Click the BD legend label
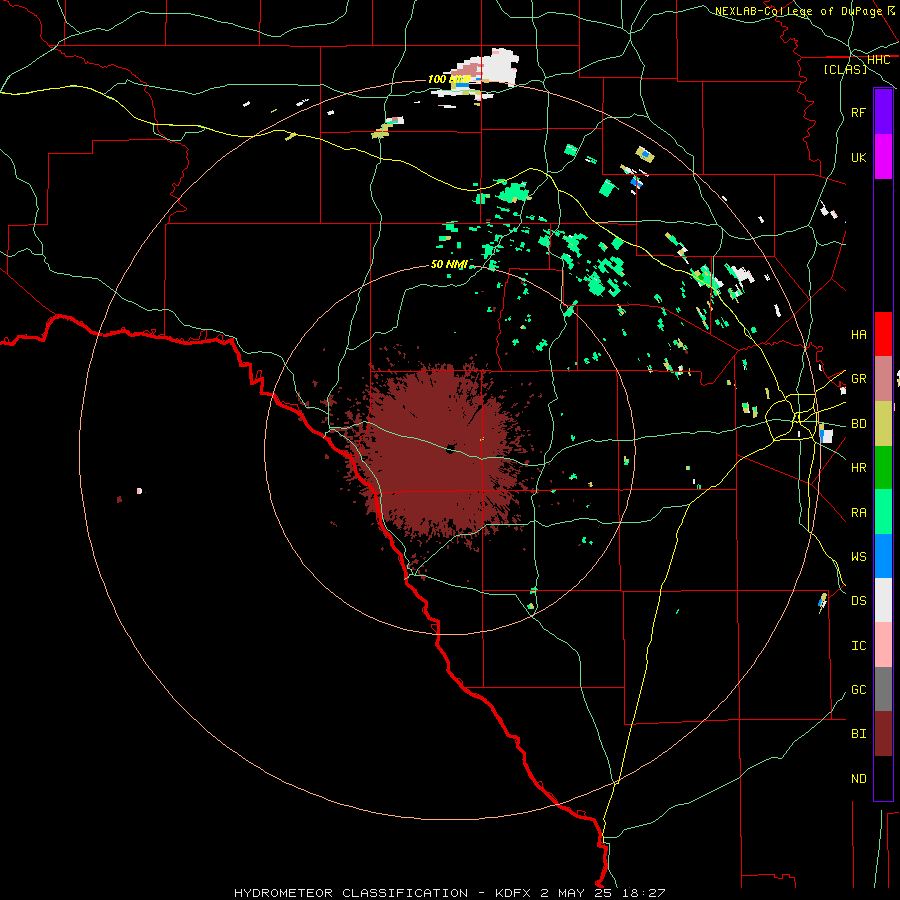Image resolution: width=900 pixels, height=900 pixels. 858,424
